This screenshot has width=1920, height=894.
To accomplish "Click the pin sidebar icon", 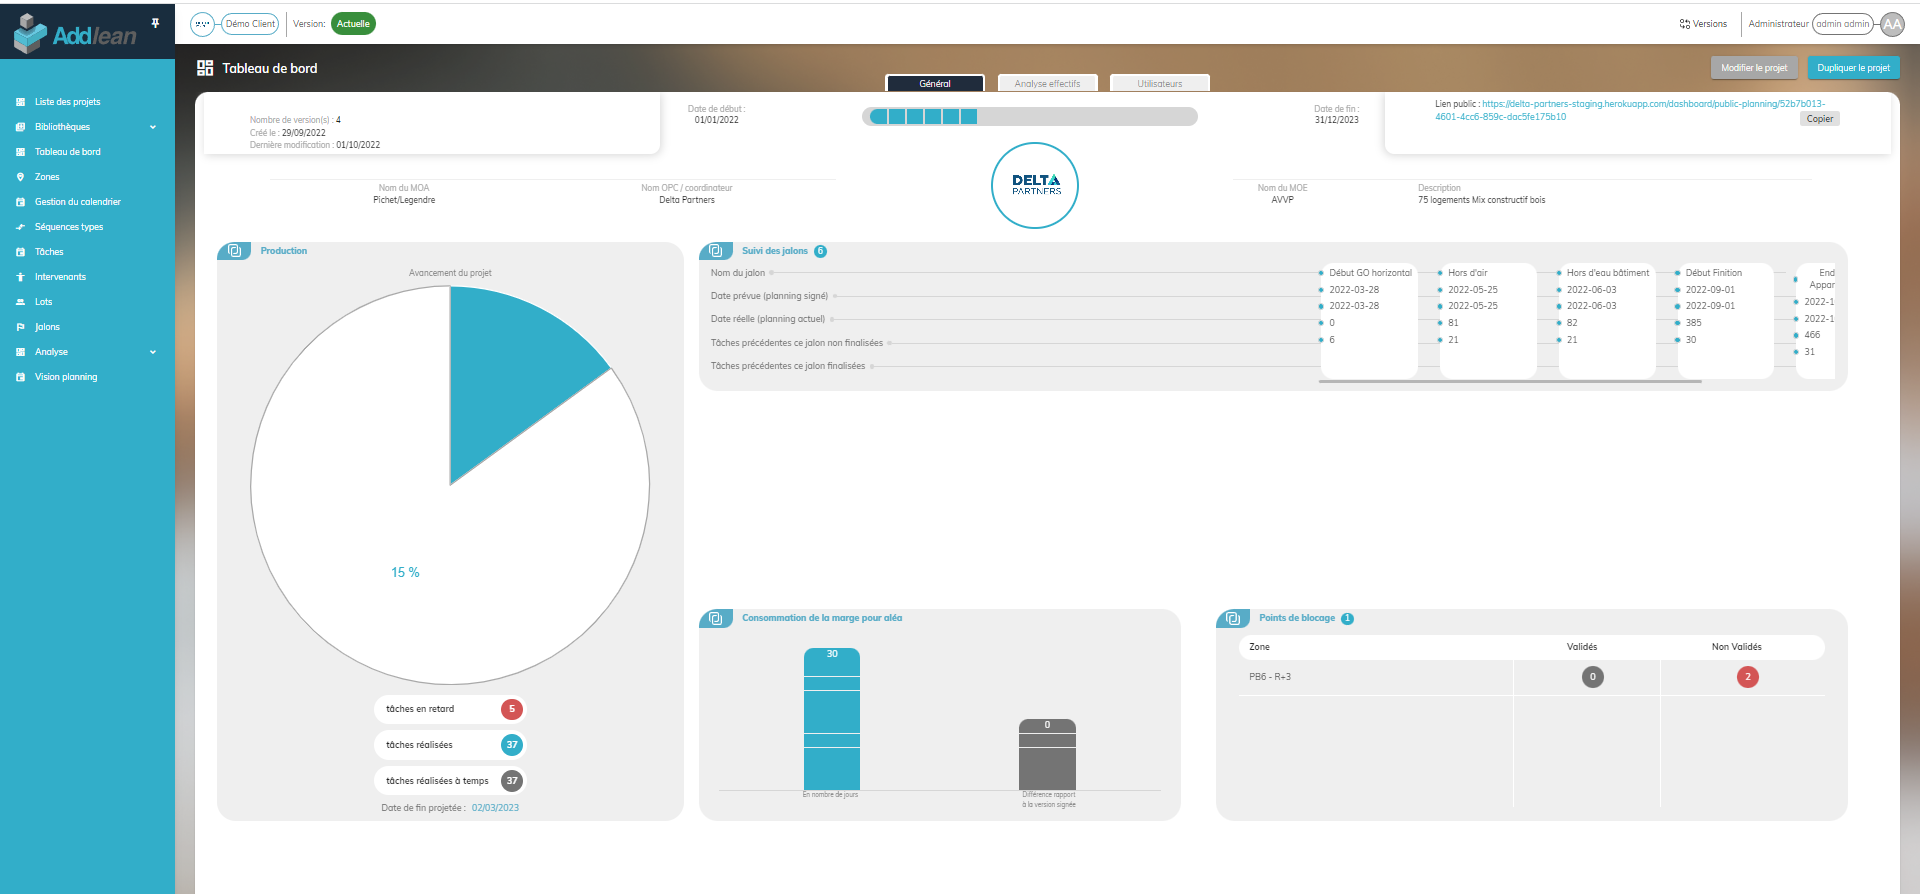I will [x=155, y=23].
